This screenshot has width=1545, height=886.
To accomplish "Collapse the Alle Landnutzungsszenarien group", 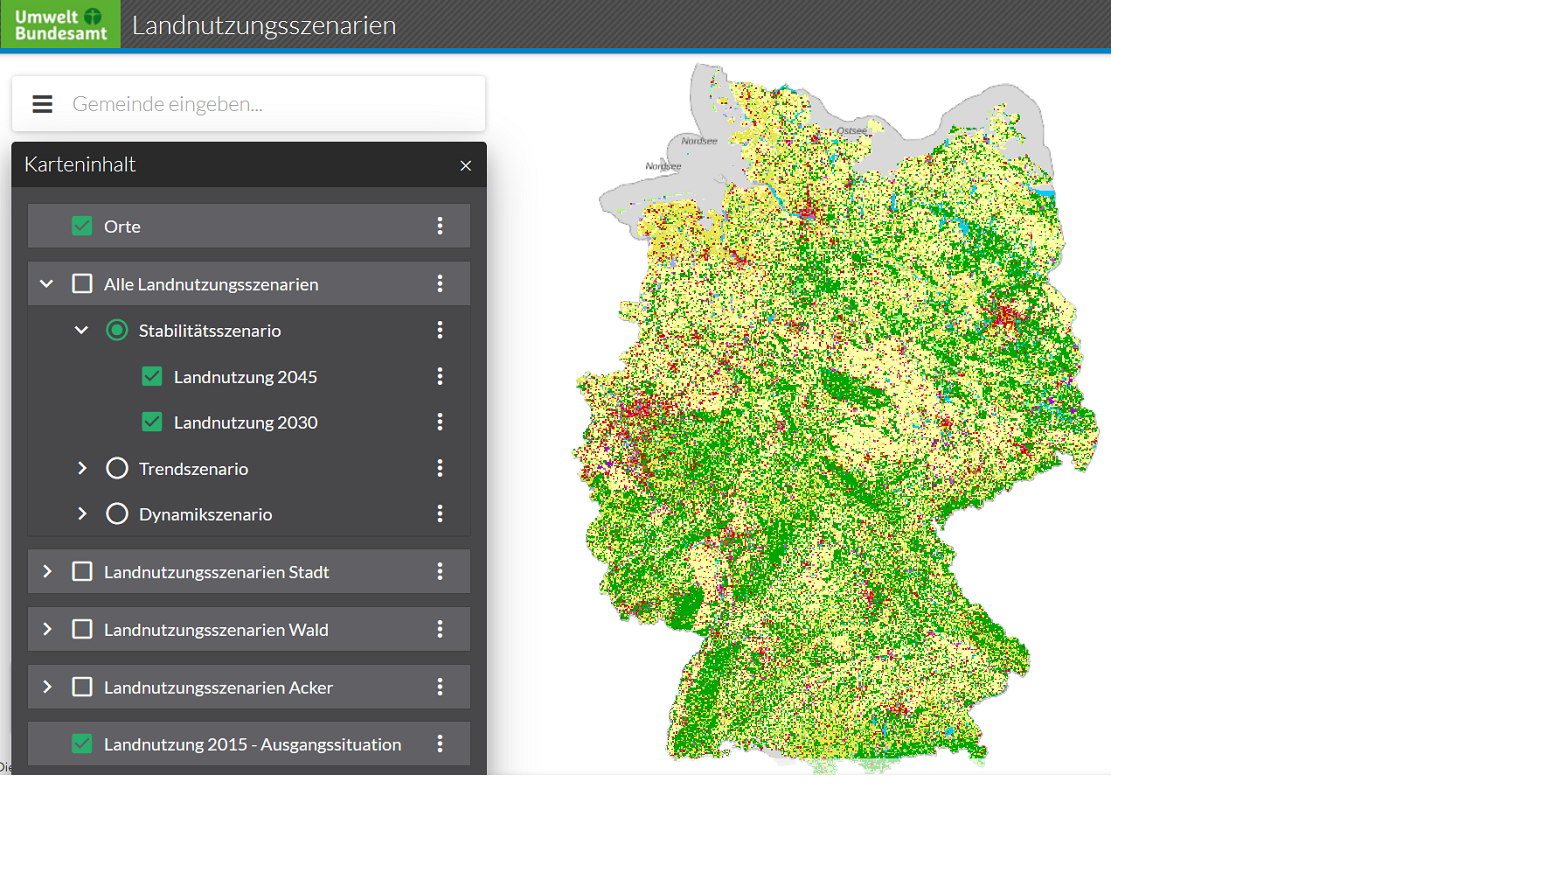I will 47,284.
